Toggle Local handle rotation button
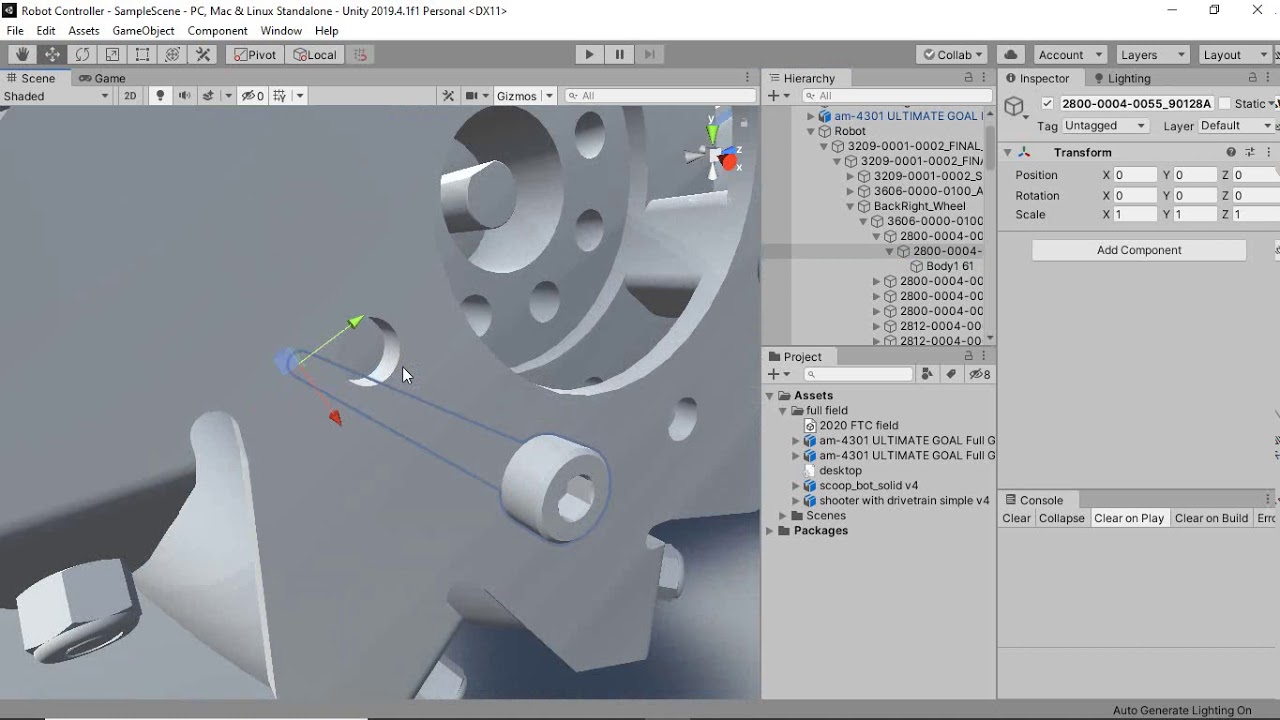This screenshot has height=720, width=1280. 315,55
